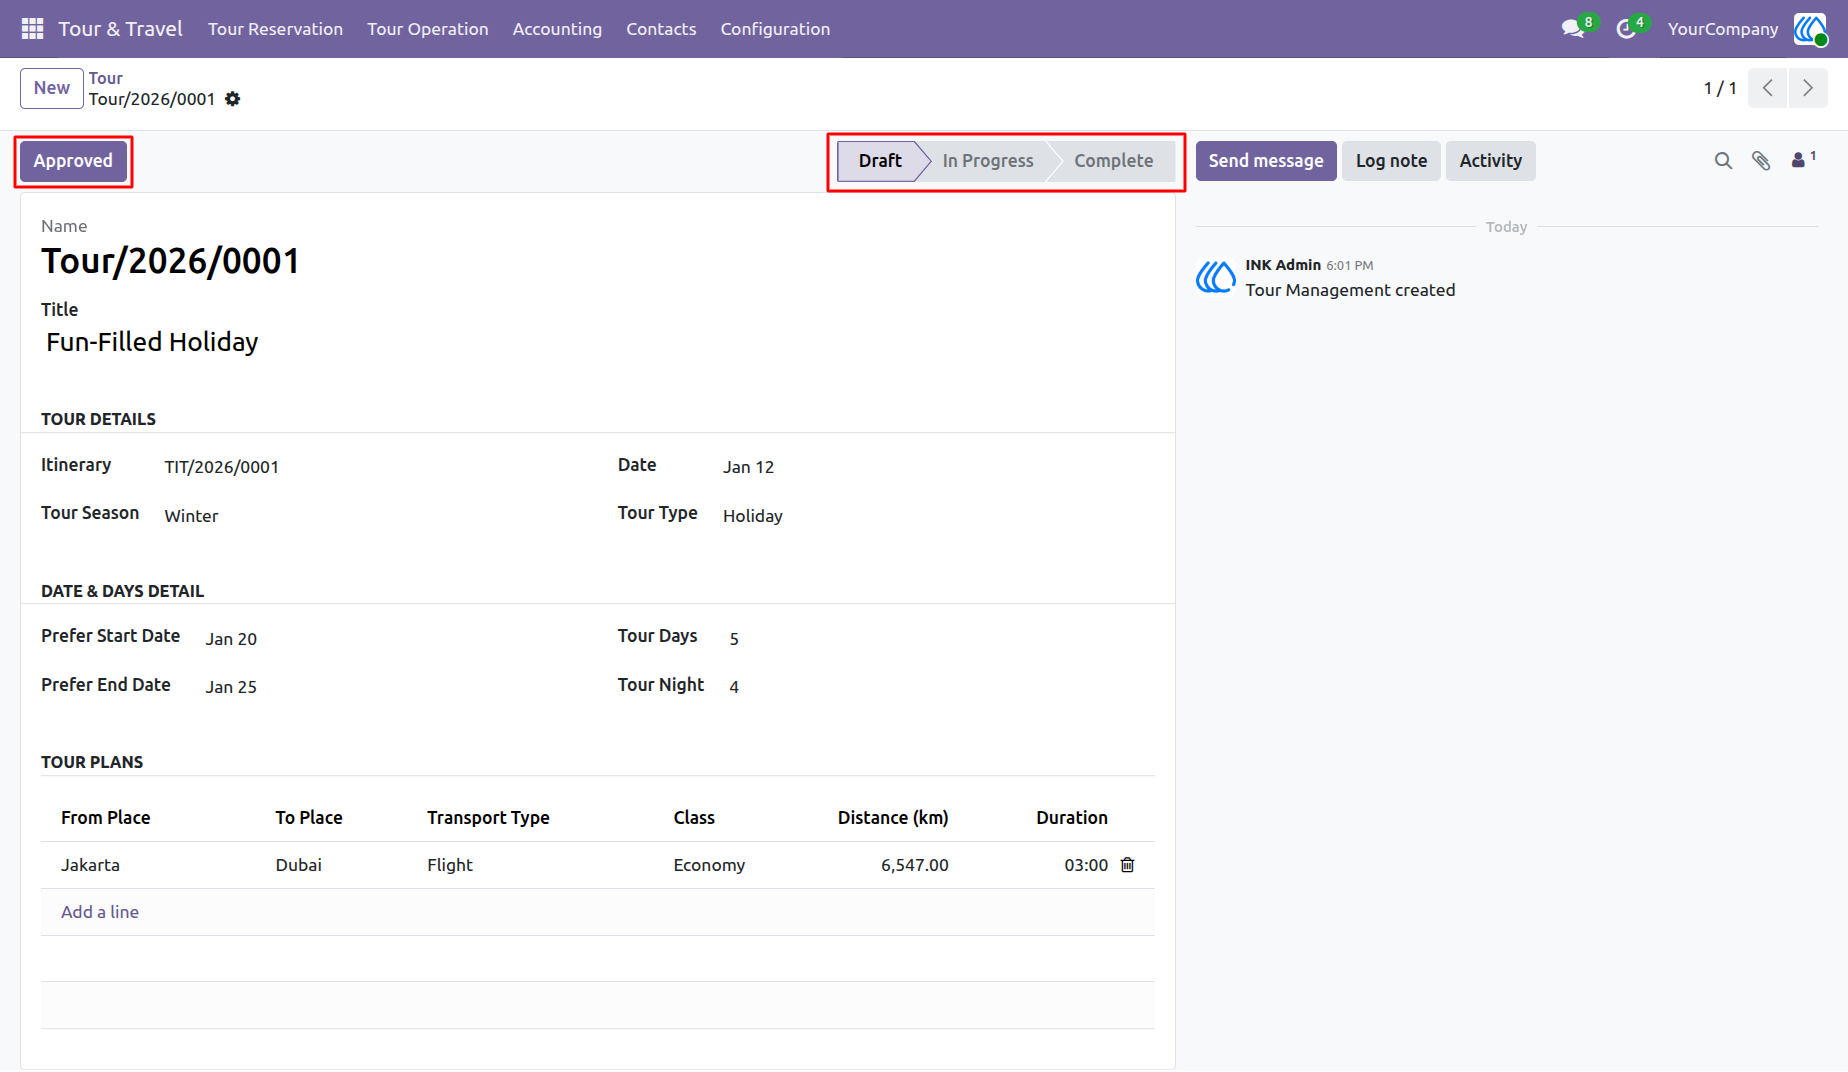Image resolution: width=1848 pixels, height=1072 pixels.
Task: Delete the Jakarta to Dubai plan line
Action: [x=1128, y=865]
